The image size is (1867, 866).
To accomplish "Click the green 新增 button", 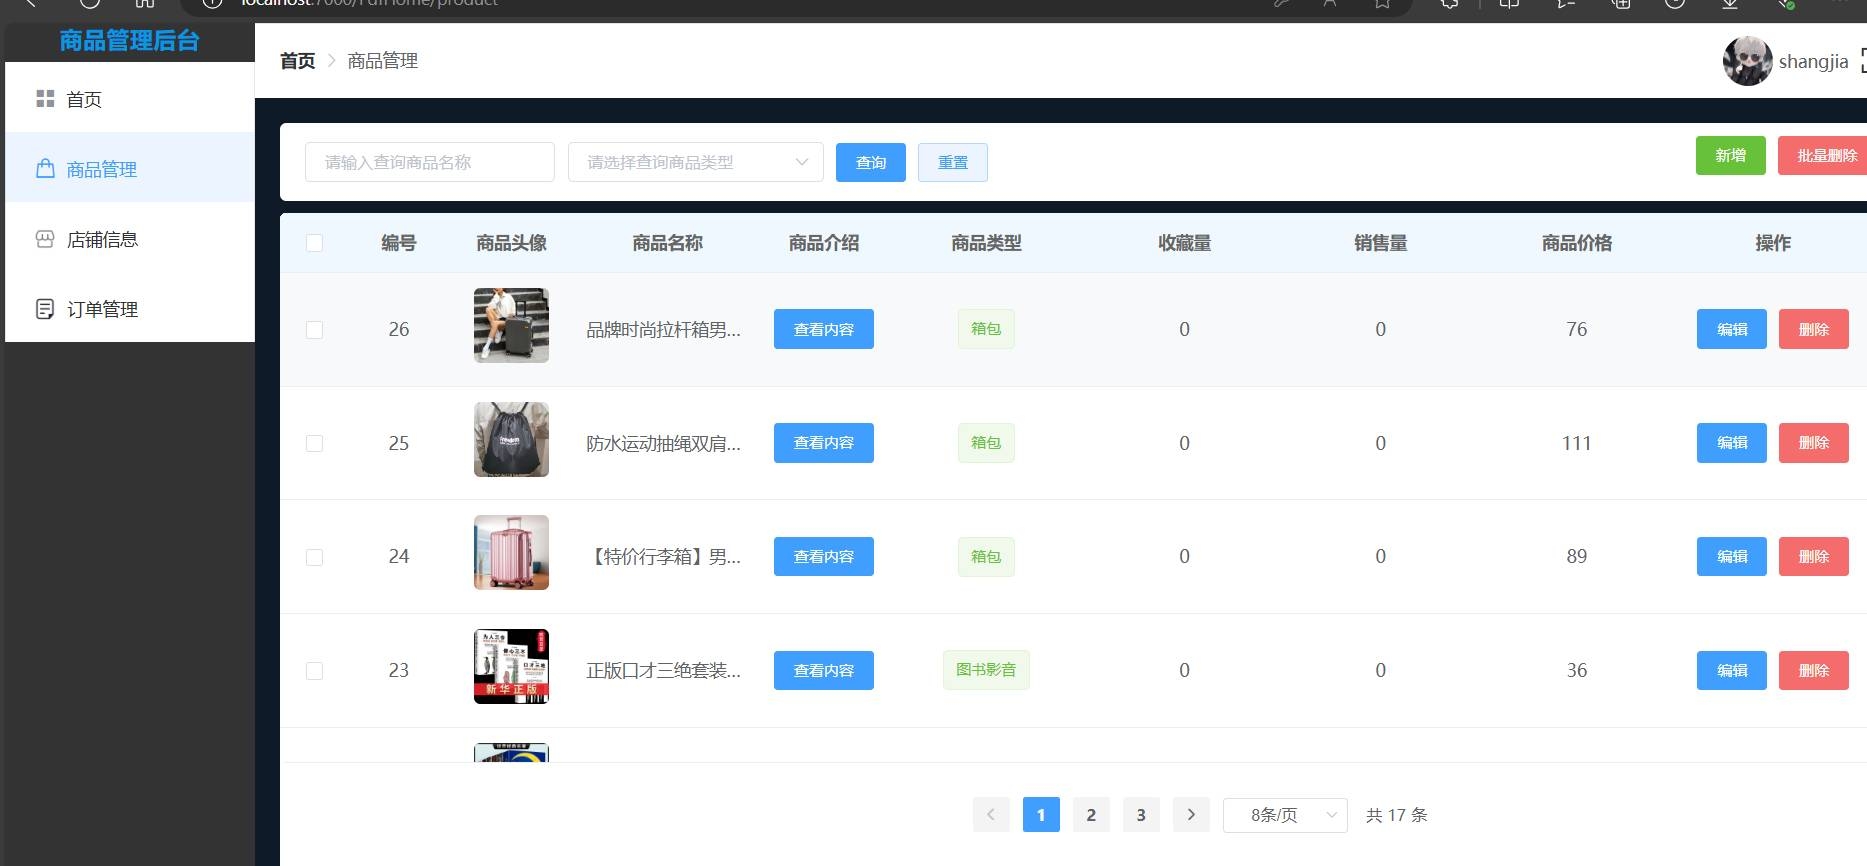I will click(1731, 155).
